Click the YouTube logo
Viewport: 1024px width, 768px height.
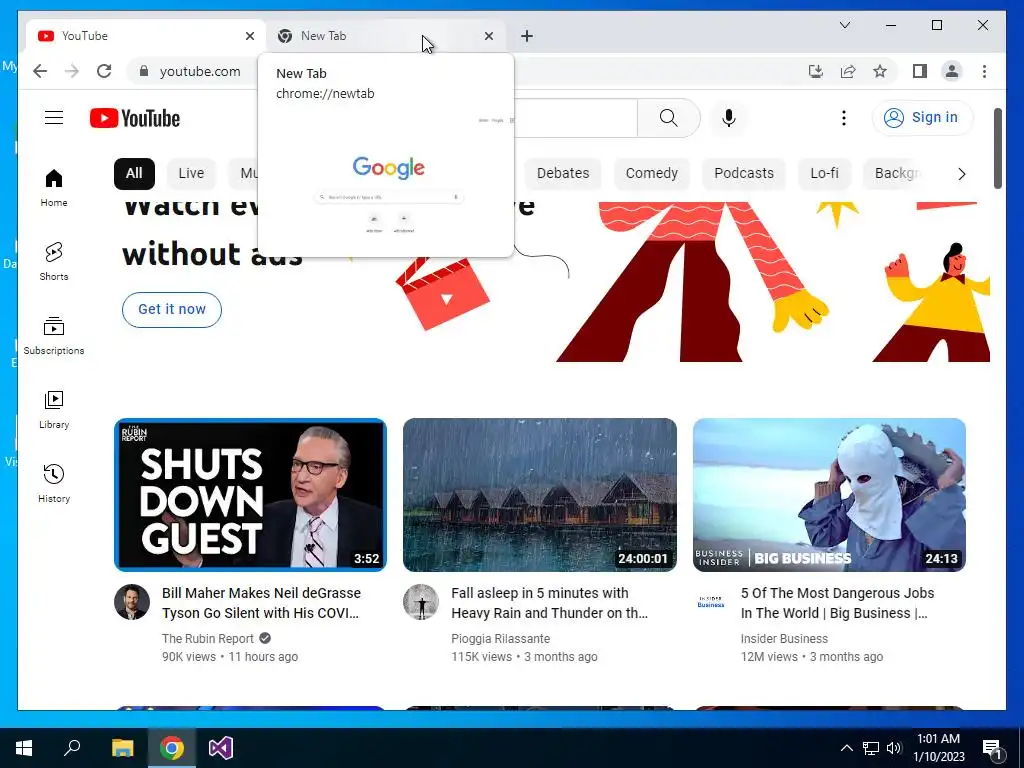(135, 118)
